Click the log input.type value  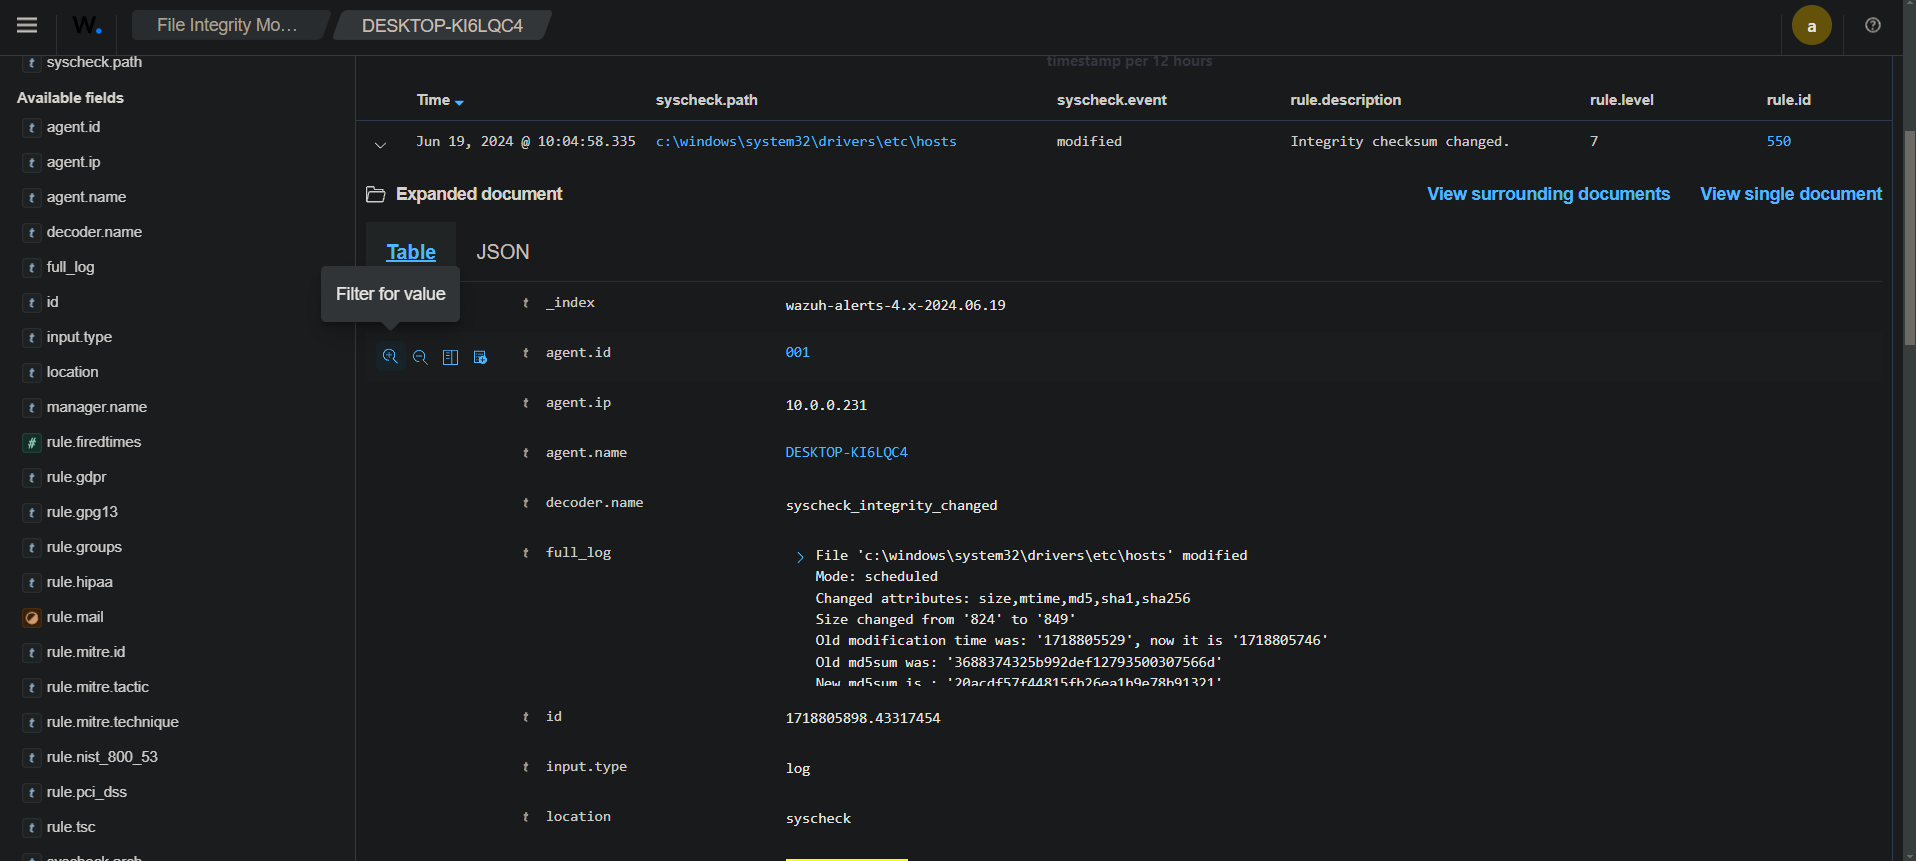(x=797, y=769)
